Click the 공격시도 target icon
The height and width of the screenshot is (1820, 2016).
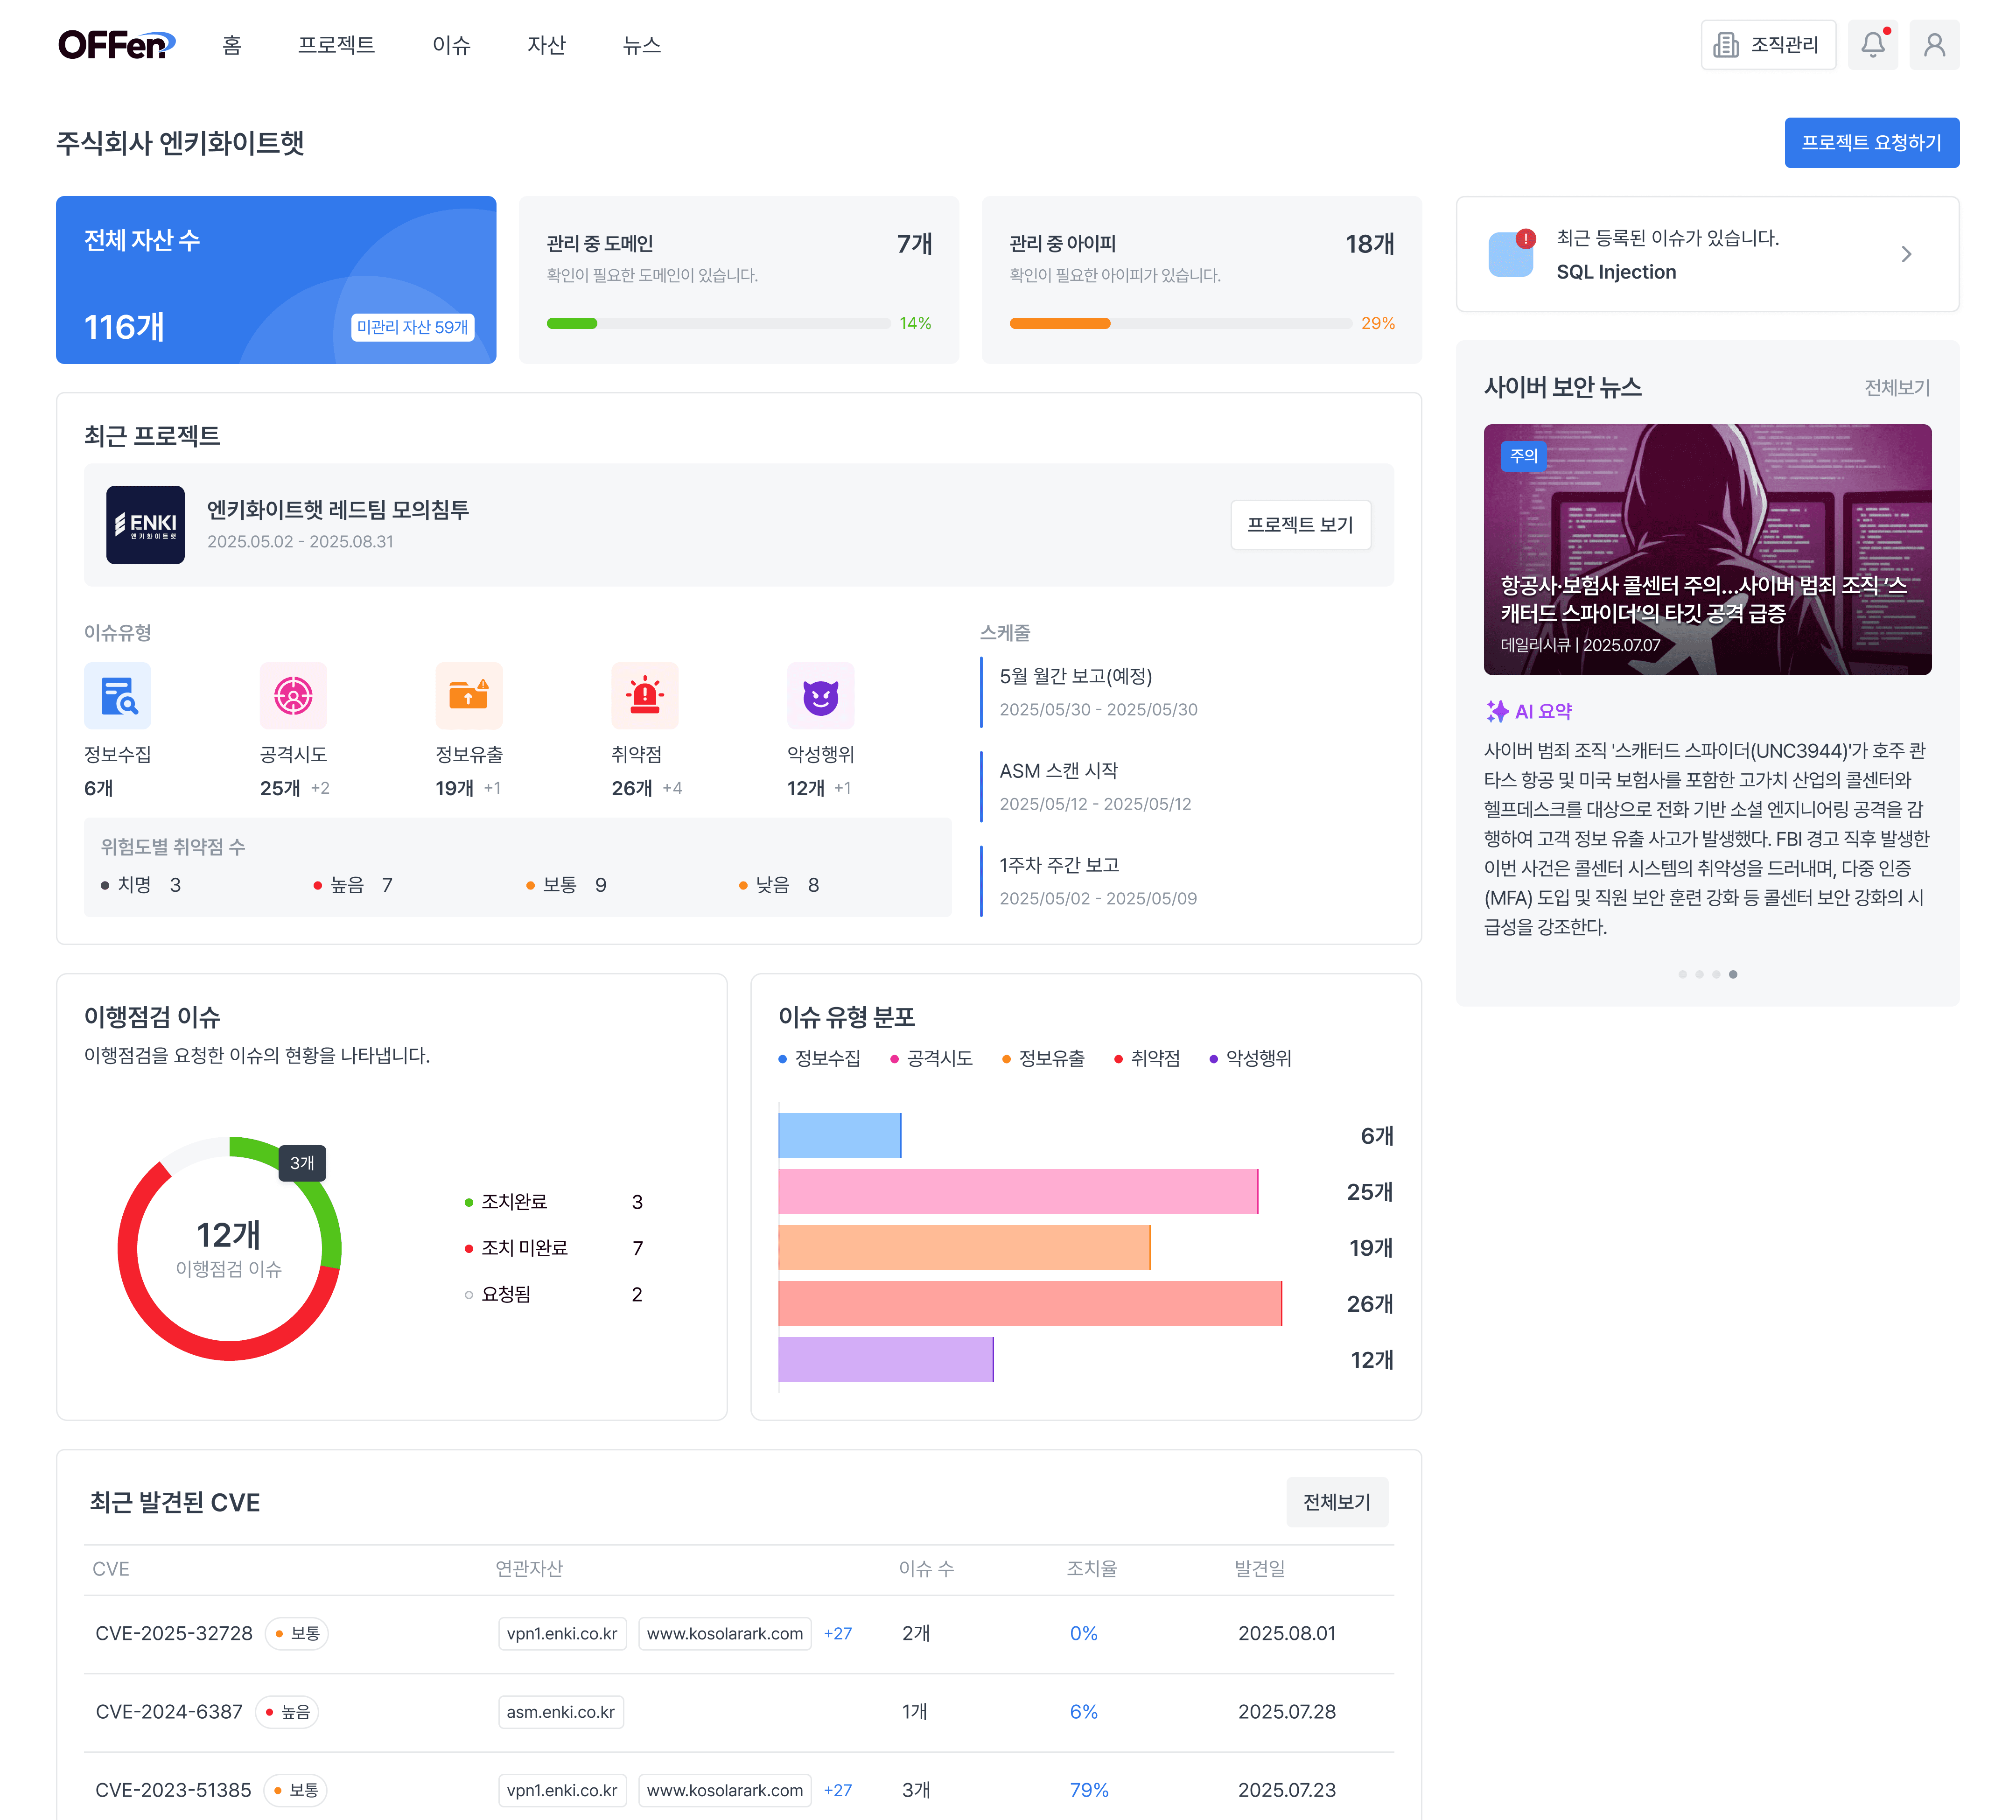(x=293, y=696)
